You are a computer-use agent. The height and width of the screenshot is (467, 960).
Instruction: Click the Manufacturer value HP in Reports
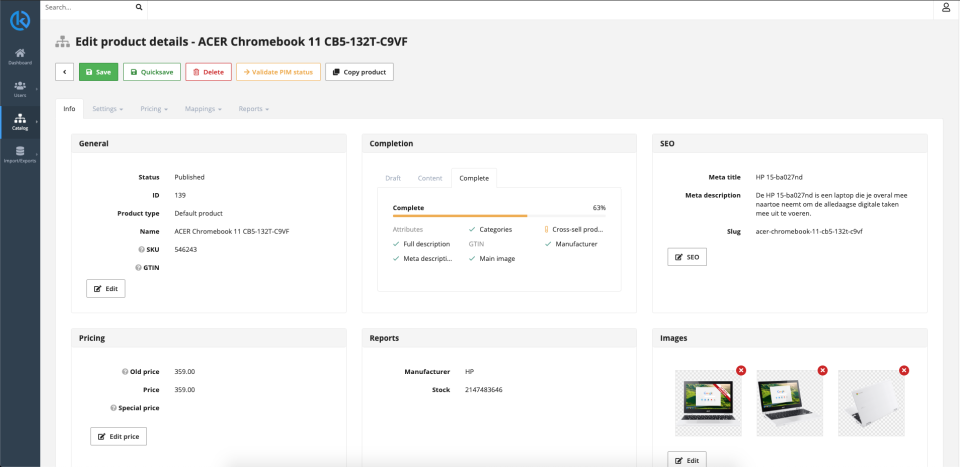tap(470, 372)
